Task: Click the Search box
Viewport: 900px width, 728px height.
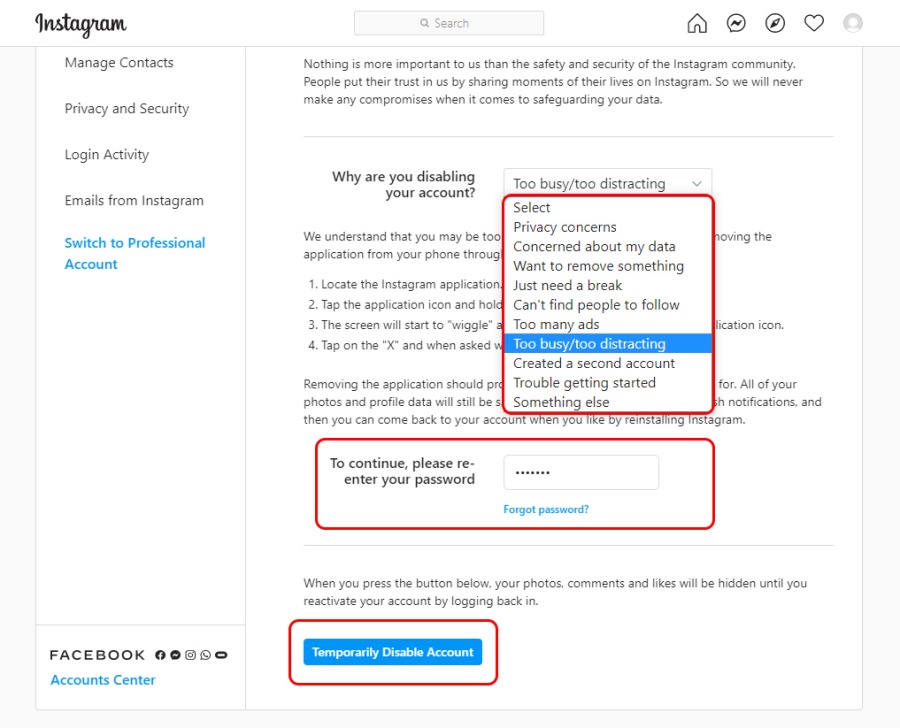Action: (449, 23)
